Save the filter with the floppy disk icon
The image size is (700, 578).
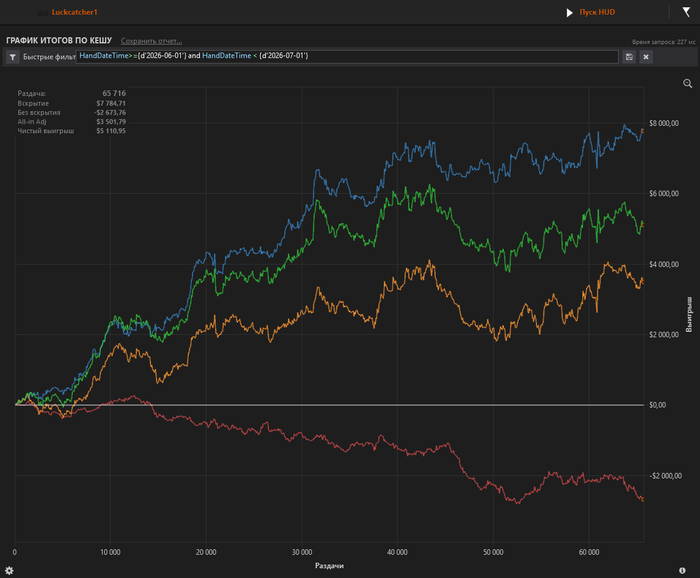(629, 57)
